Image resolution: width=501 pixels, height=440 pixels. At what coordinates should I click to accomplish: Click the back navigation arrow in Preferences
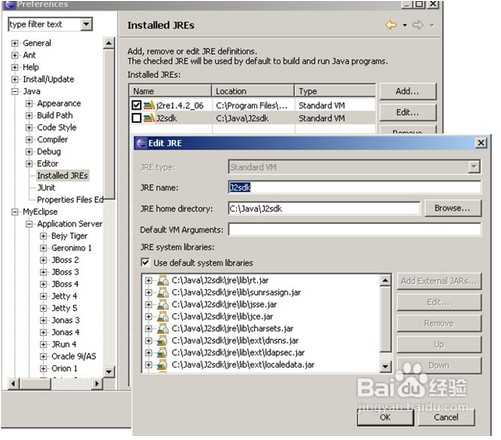point(391,25)
